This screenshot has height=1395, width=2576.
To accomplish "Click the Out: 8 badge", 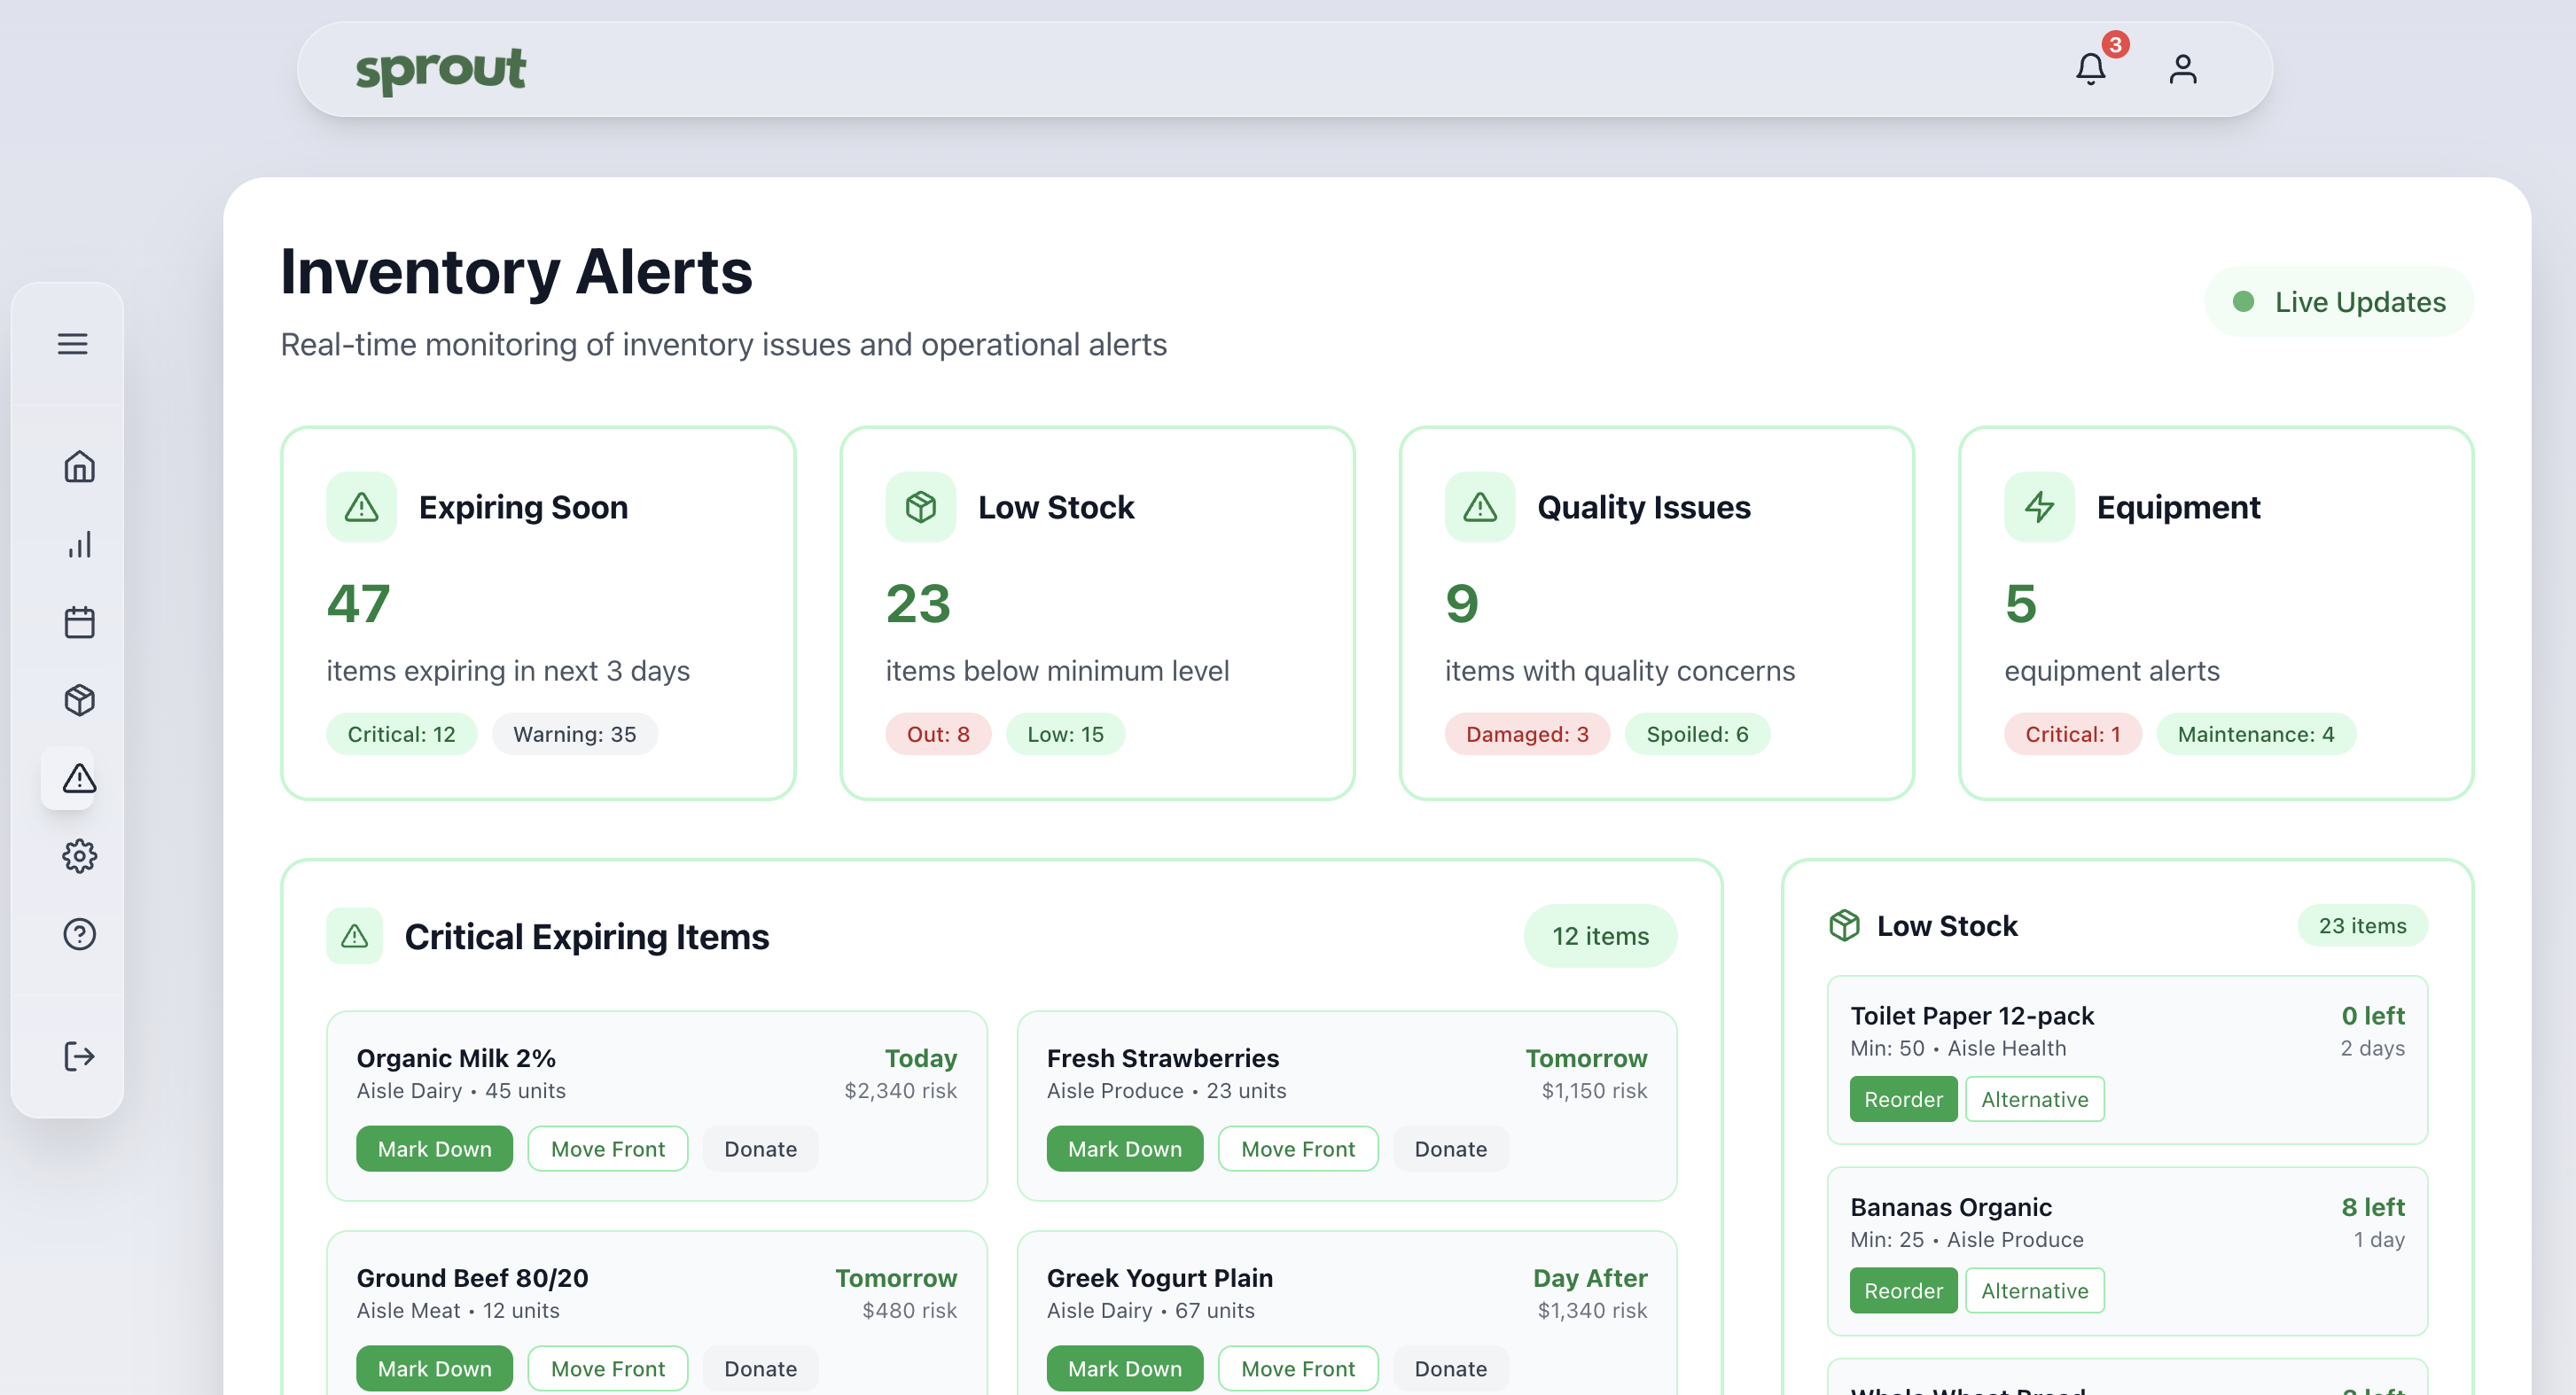I will [937, 734].
